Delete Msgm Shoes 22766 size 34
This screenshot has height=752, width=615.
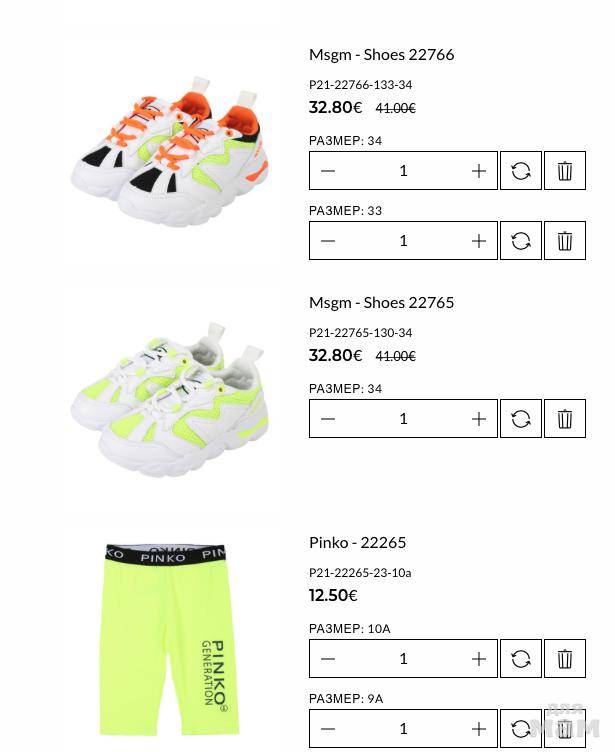(565, 171)
